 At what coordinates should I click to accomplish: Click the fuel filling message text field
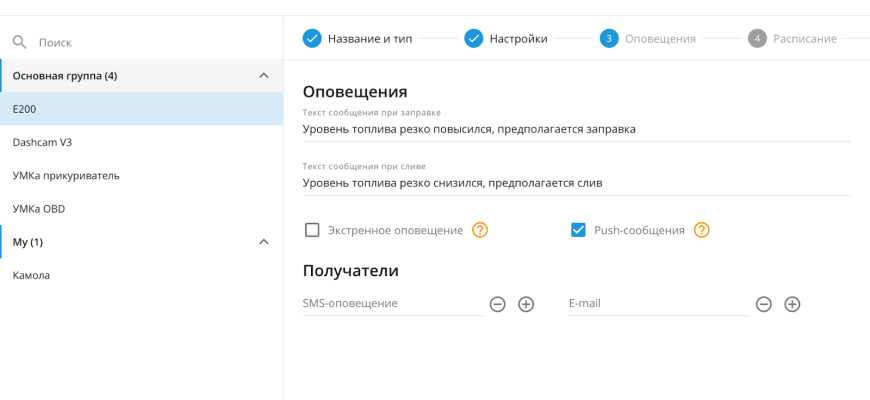(x=575, y=129)
